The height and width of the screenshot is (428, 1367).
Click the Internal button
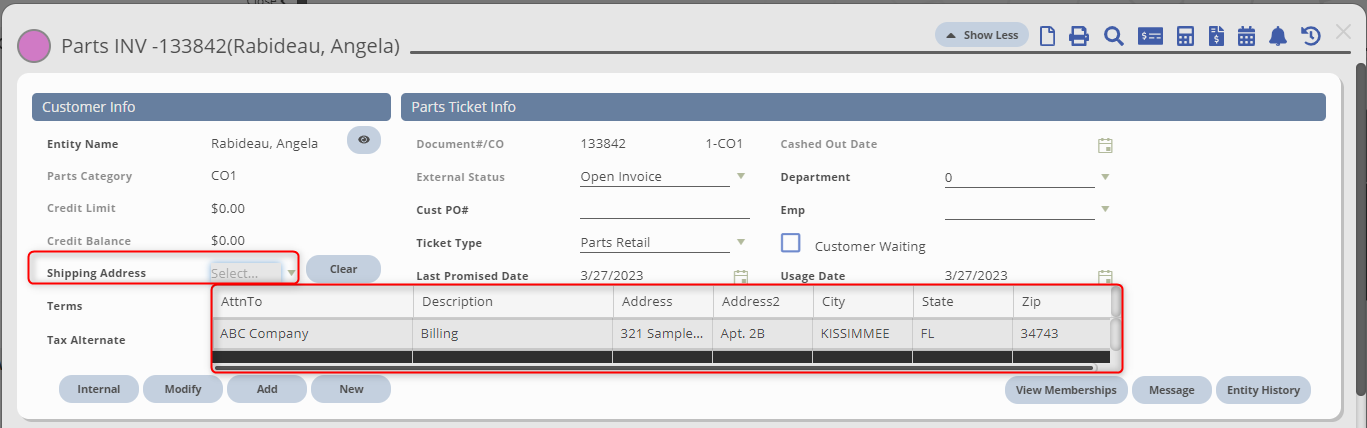coord(99,389)
